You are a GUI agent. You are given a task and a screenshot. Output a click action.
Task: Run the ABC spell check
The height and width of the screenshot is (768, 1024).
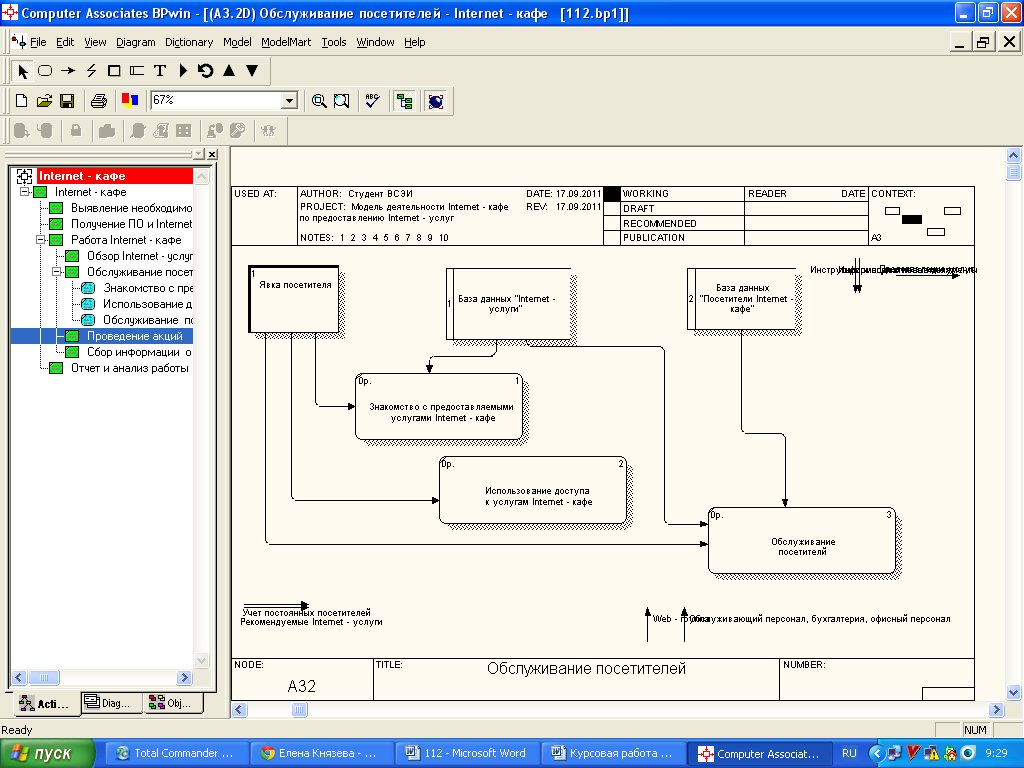[x=372, y=101]
